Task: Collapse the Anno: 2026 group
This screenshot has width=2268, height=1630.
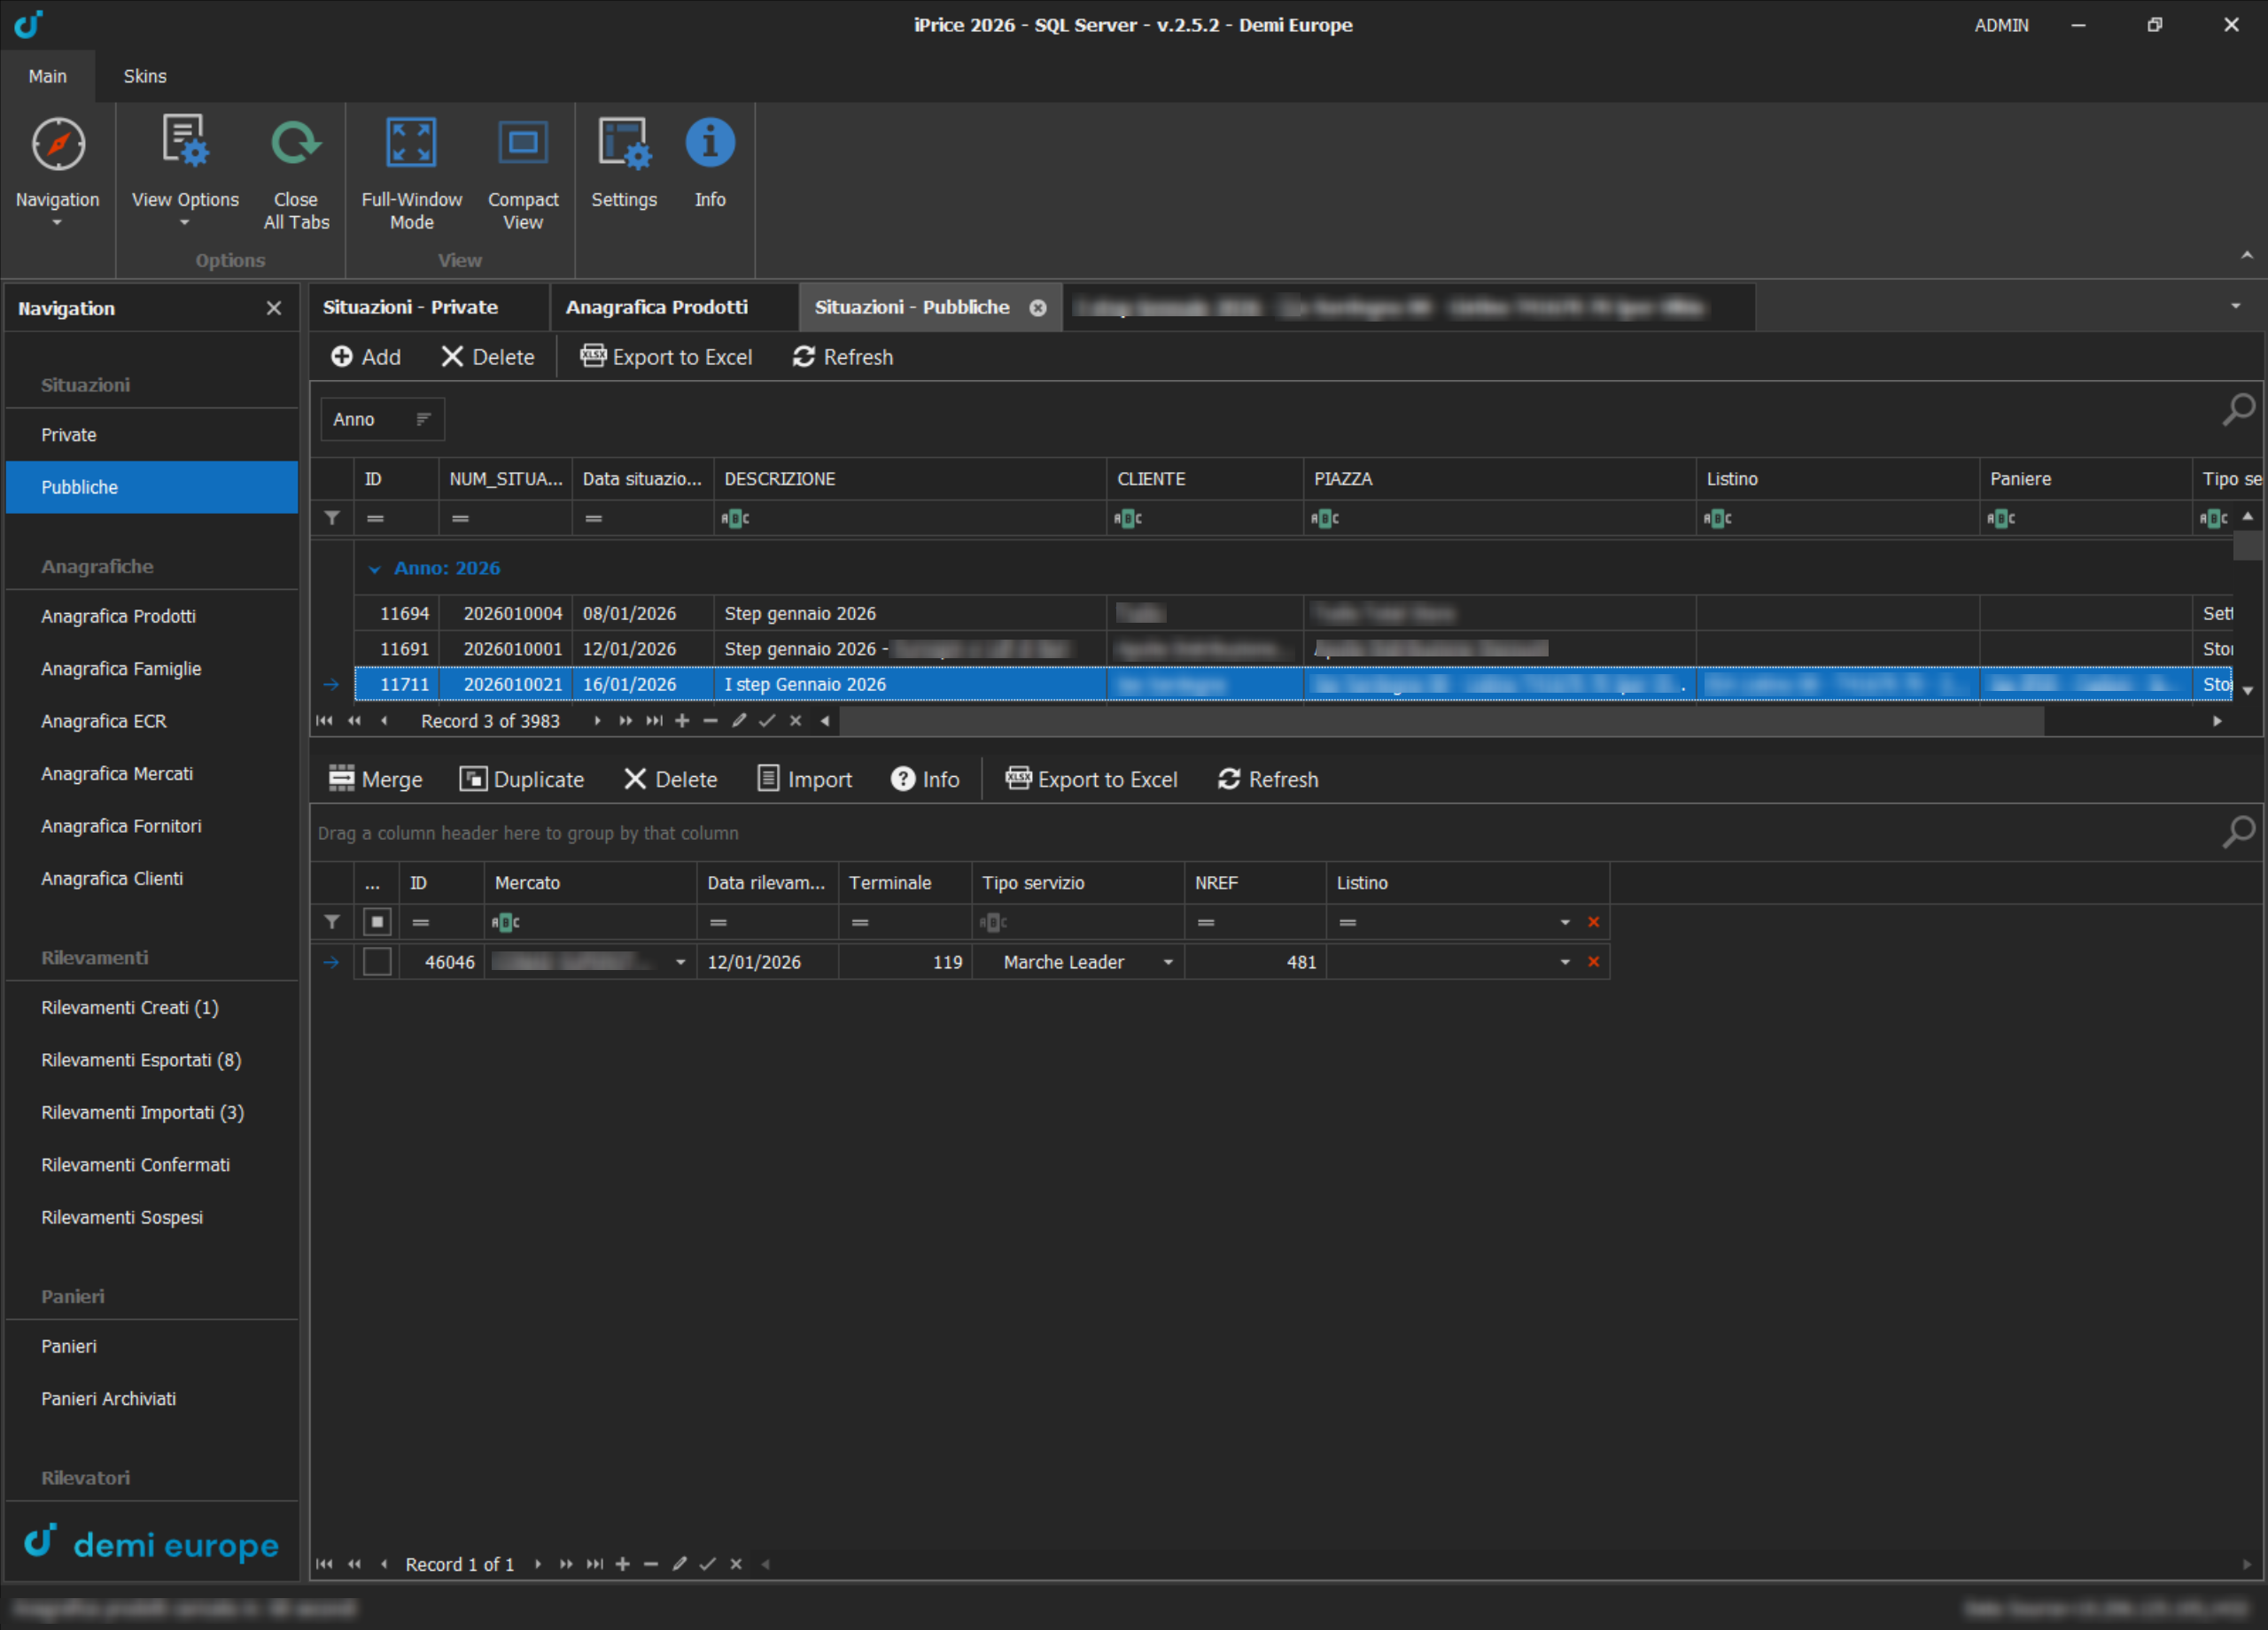Action: 374,569
